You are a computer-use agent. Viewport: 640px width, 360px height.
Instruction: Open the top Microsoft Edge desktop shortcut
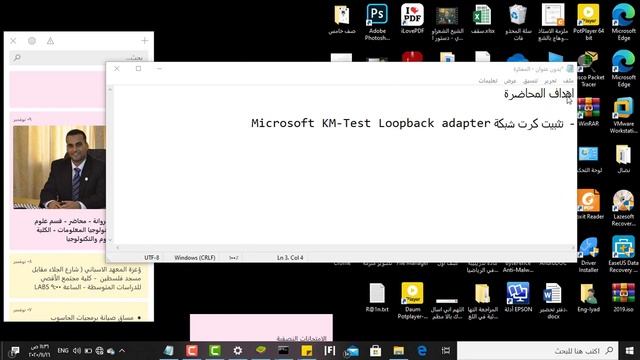(623, 22)
